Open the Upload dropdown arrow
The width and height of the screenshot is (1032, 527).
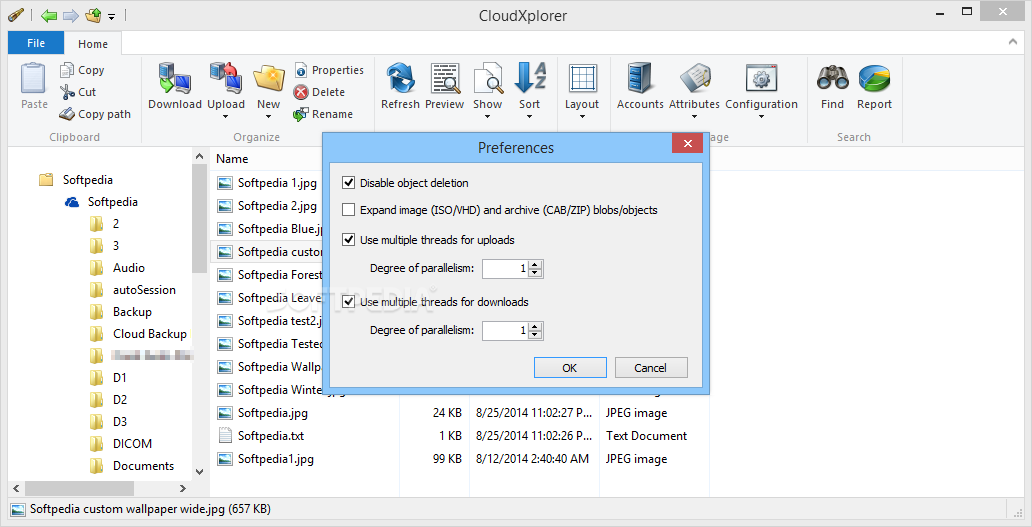(x=226, y=117)
